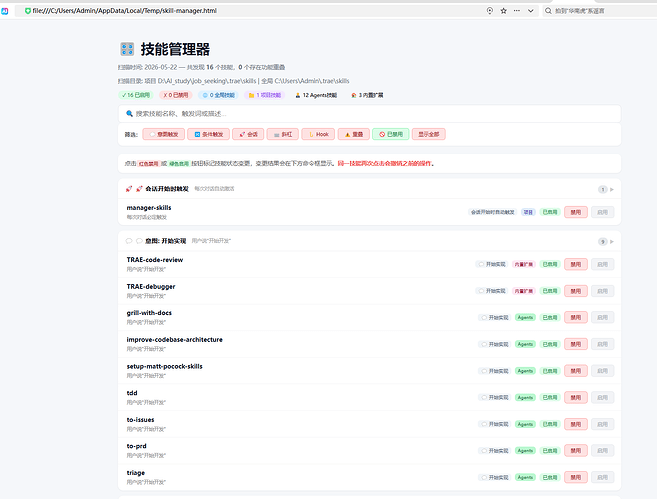Collapse the 意图: 开始实现 section arrow

click(x=612, y=242)
